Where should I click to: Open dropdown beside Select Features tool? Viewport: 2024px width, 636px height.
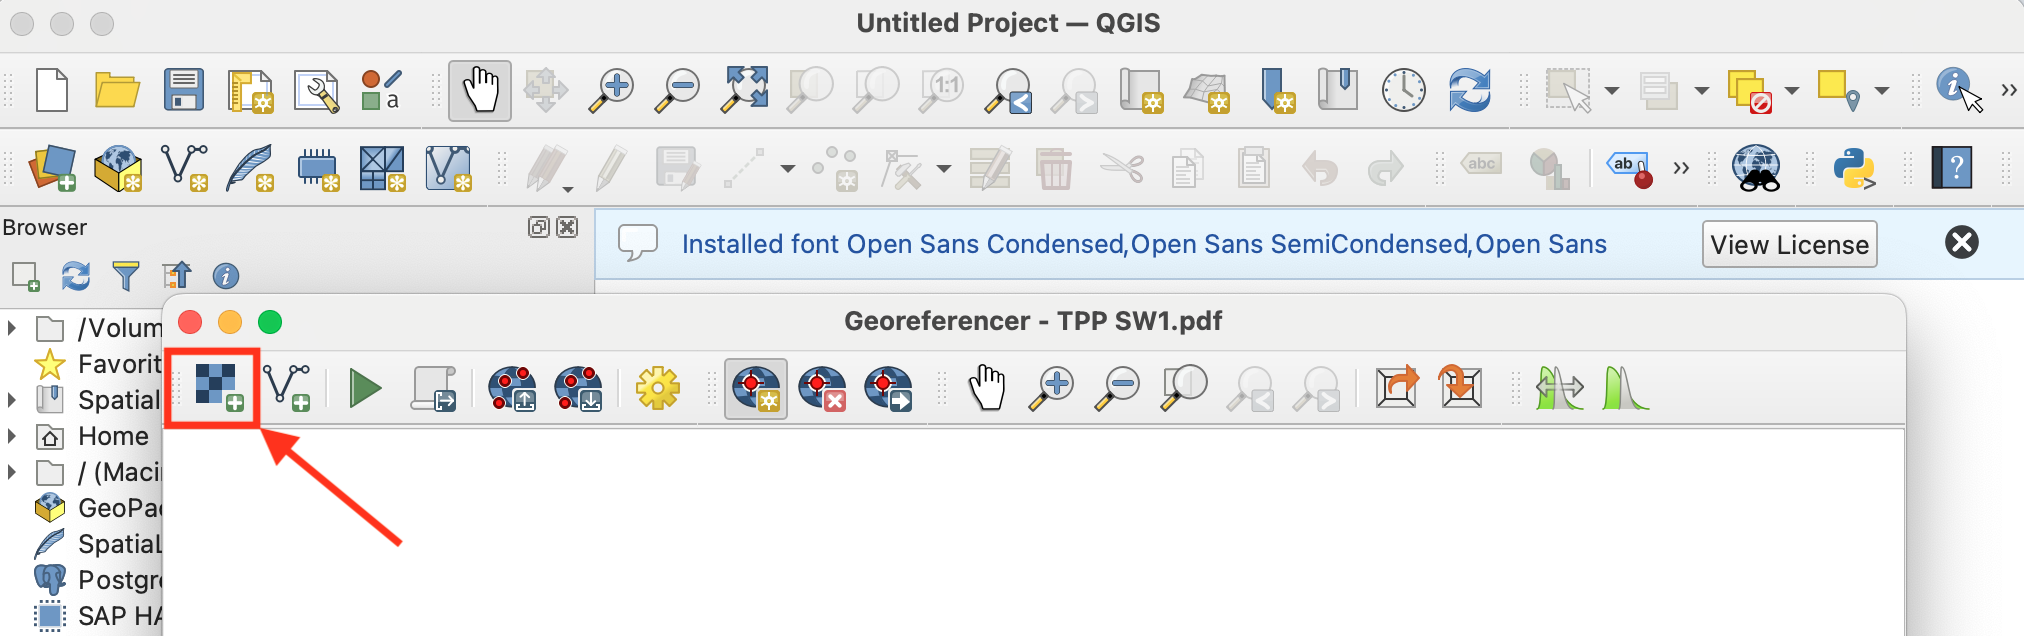click(1612, 91)
